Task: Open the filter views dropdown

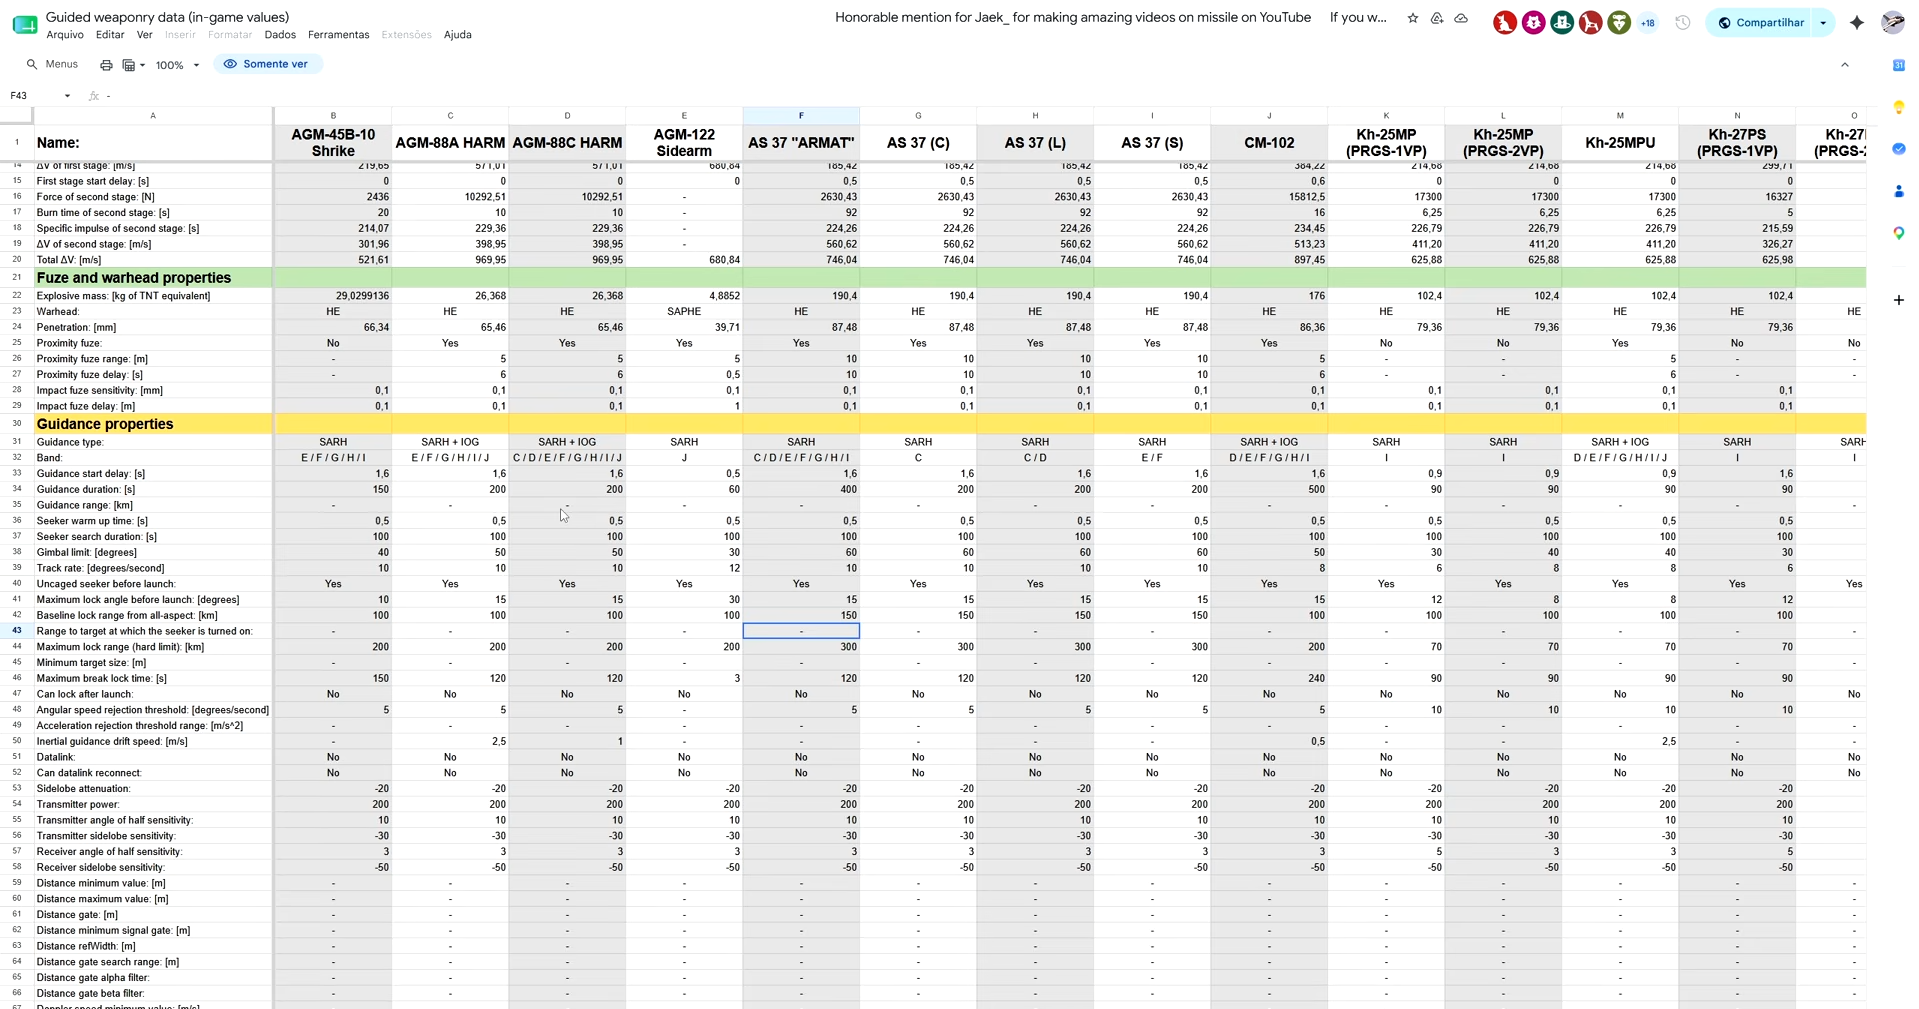Action: point(134,65)
